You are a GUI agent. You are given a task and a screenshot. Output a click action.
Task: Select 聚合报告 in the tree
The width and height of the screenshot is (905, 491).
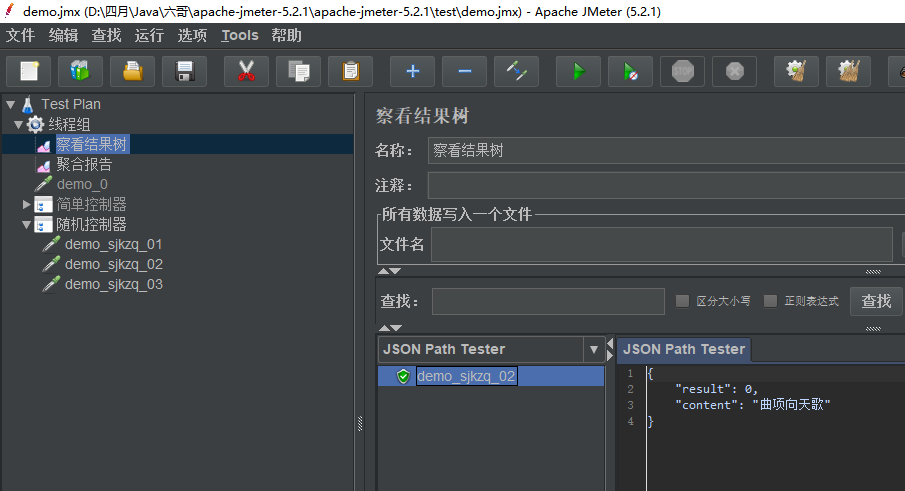click(x=84, y=164)
